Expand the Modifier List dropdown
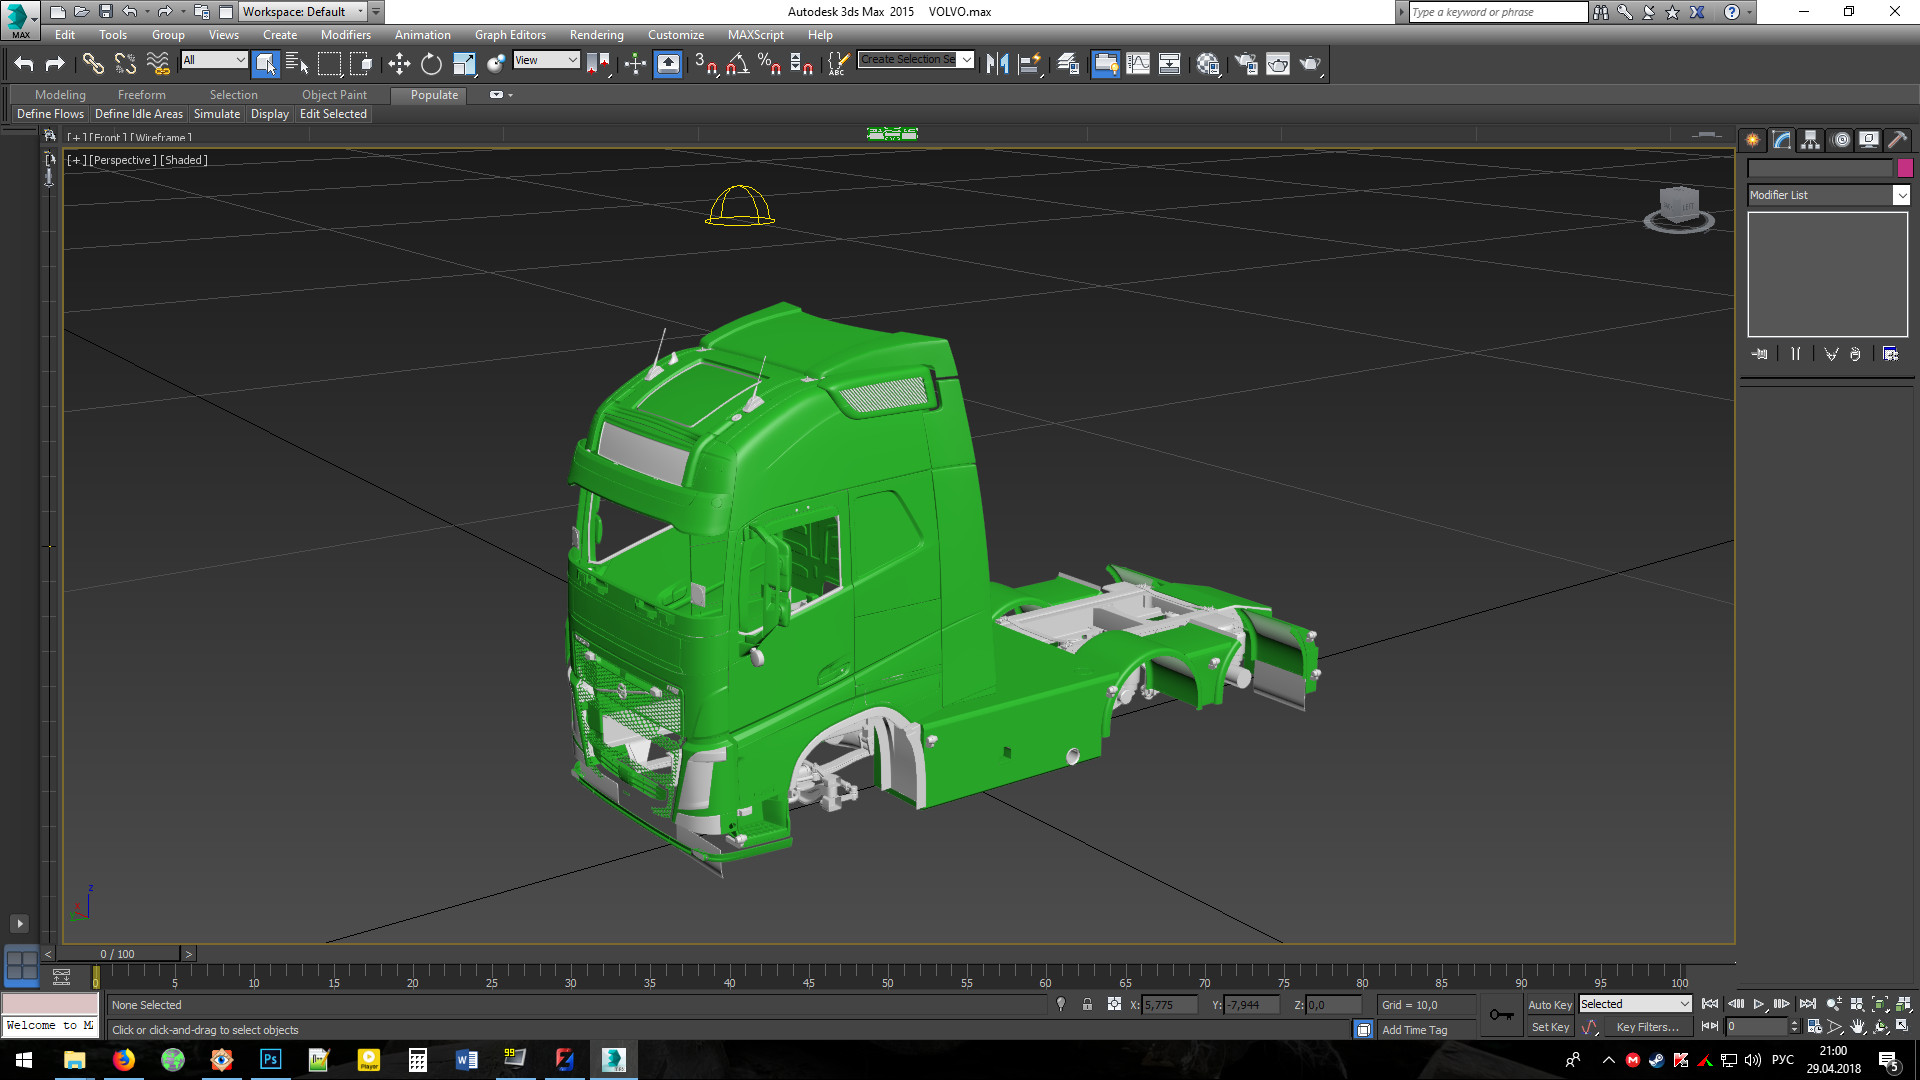Image resolution: width=1920 pixels, height=1080 pixels. point(1901,196)
